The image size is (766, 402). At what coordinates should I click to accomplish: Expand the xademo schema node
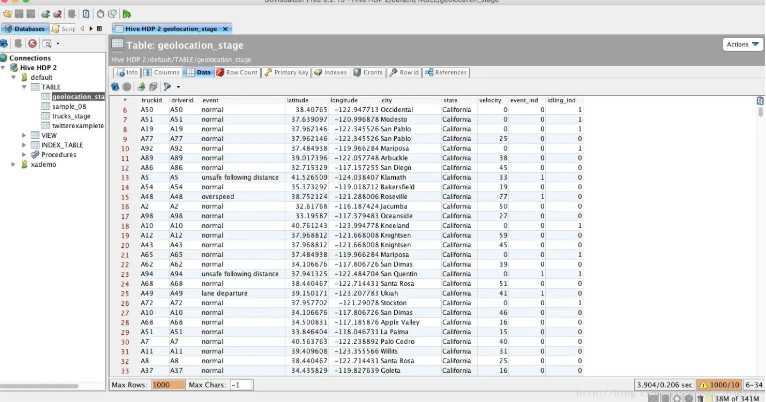click(14, 165)
